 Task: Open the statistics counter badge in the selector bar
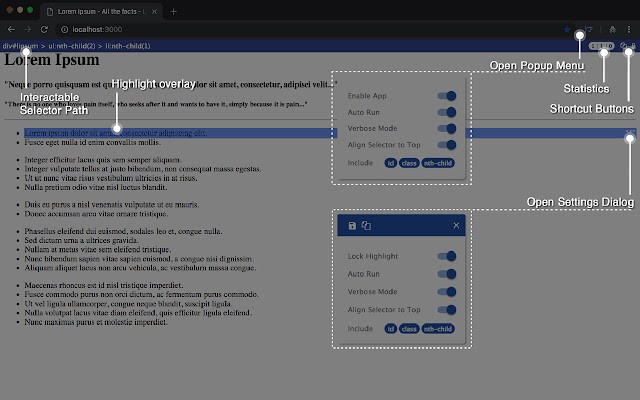[601, 46]
